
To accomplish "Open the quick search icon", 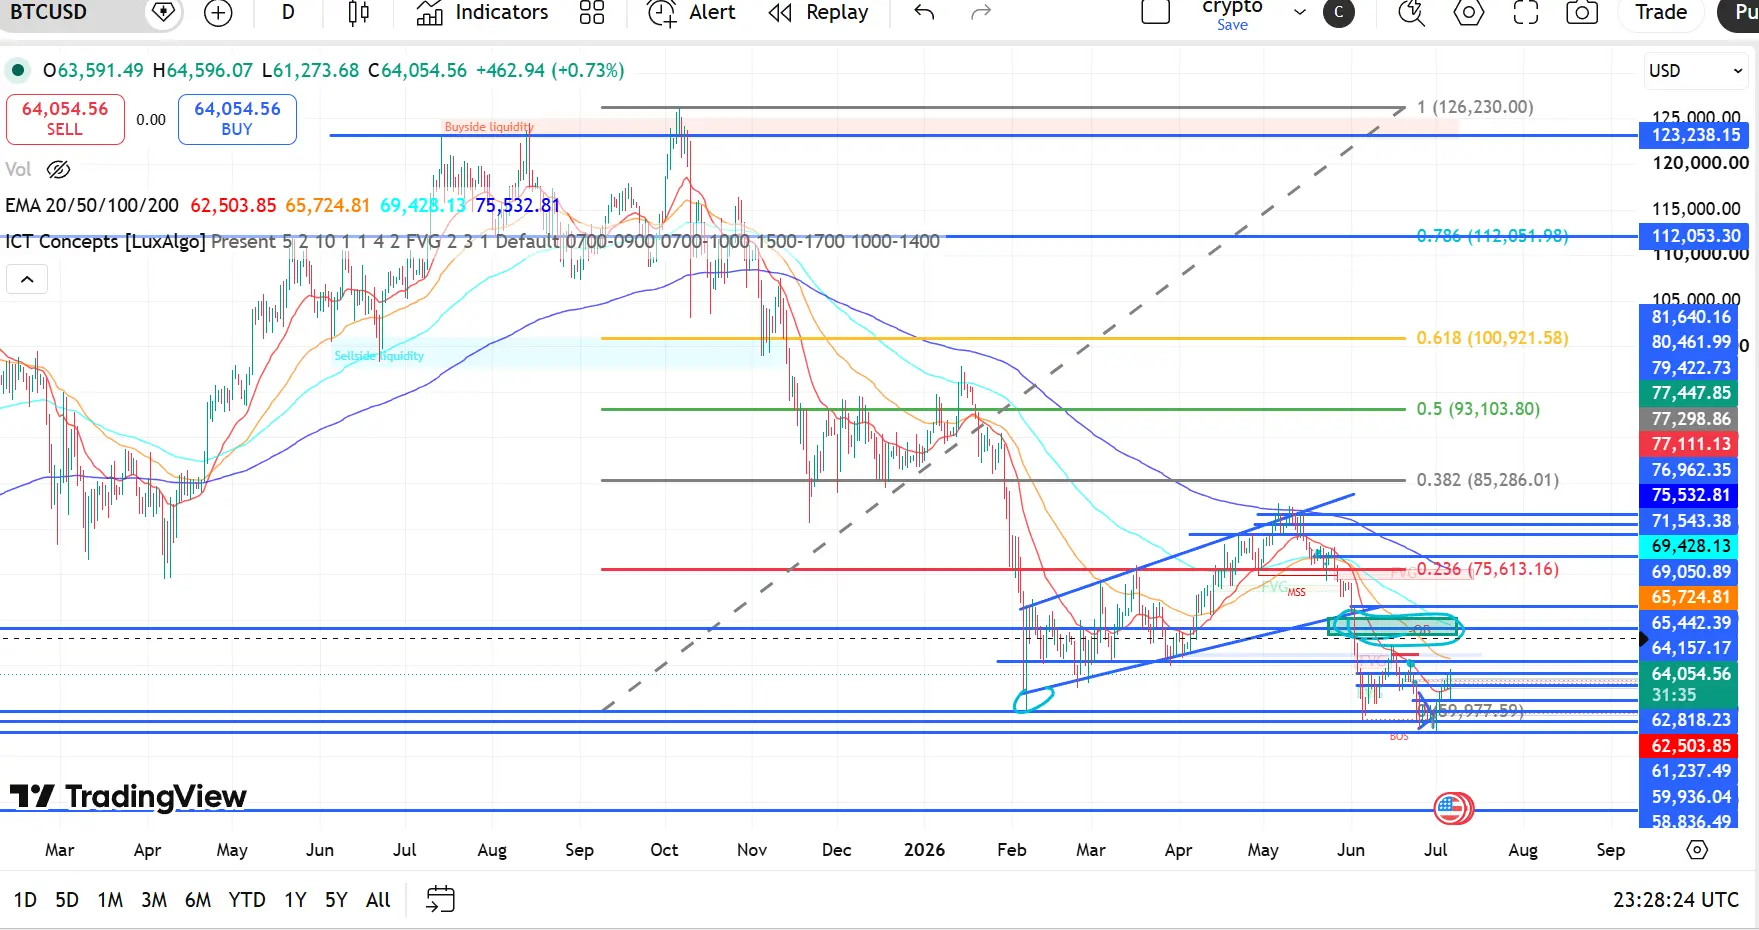I will (x=1411, y=13).
